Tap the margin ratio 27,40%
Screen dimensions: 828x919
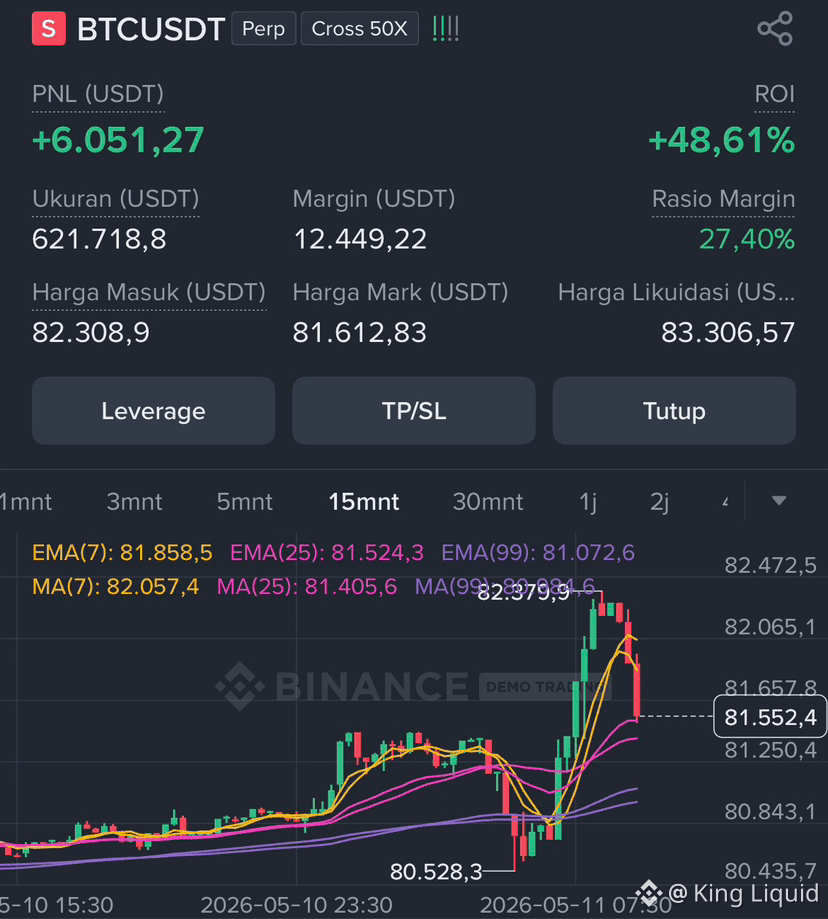747,239
